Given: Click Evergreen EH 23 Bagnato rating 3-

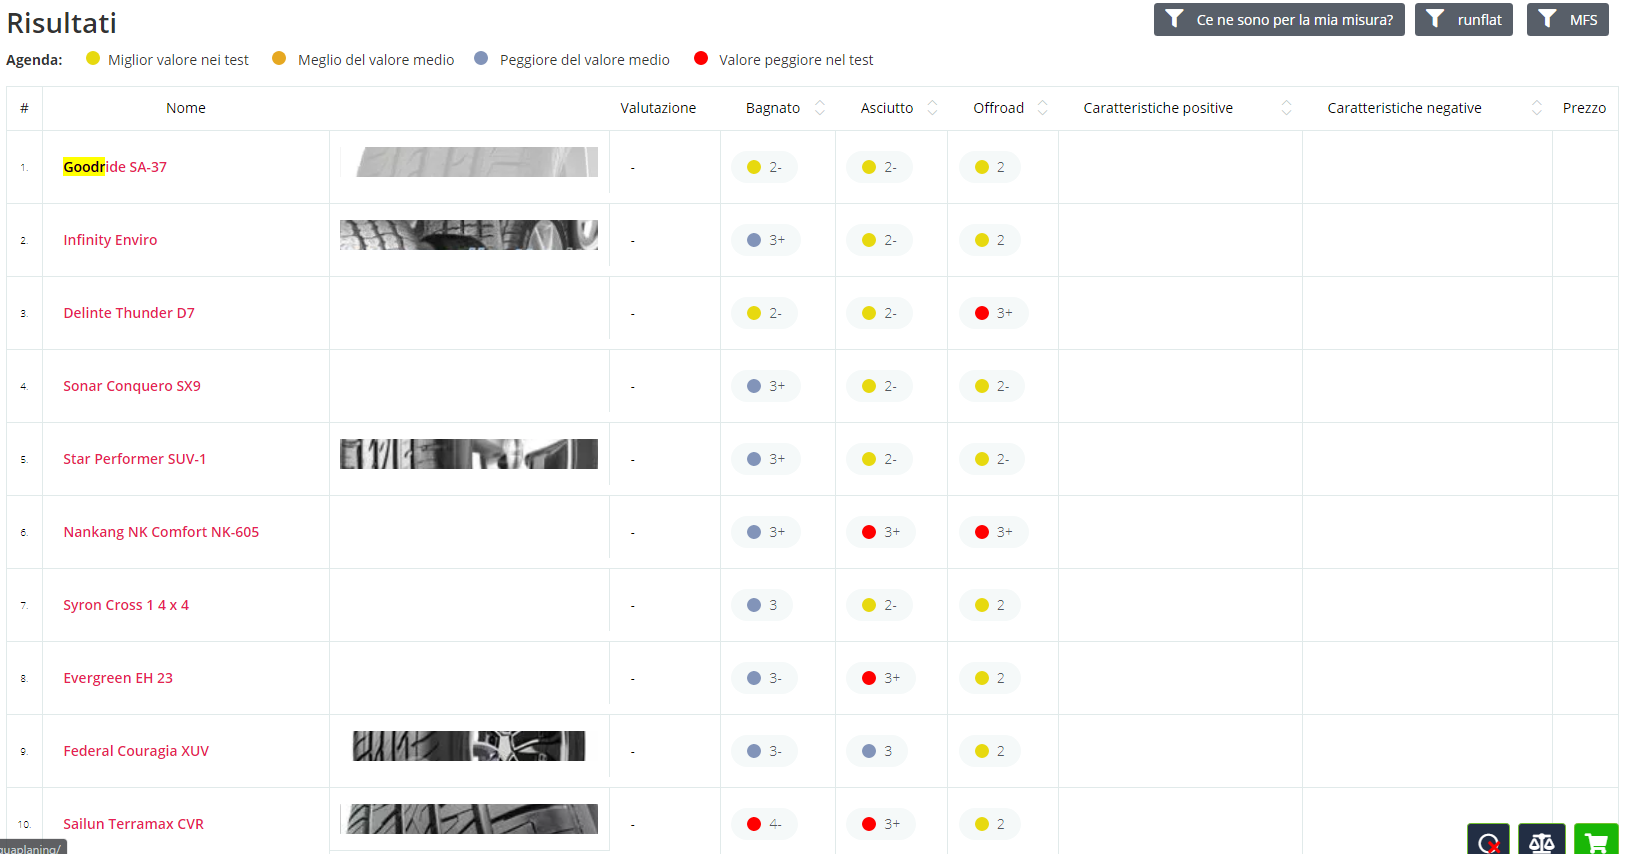Looking at the screenshot, I should click(764, 678).
